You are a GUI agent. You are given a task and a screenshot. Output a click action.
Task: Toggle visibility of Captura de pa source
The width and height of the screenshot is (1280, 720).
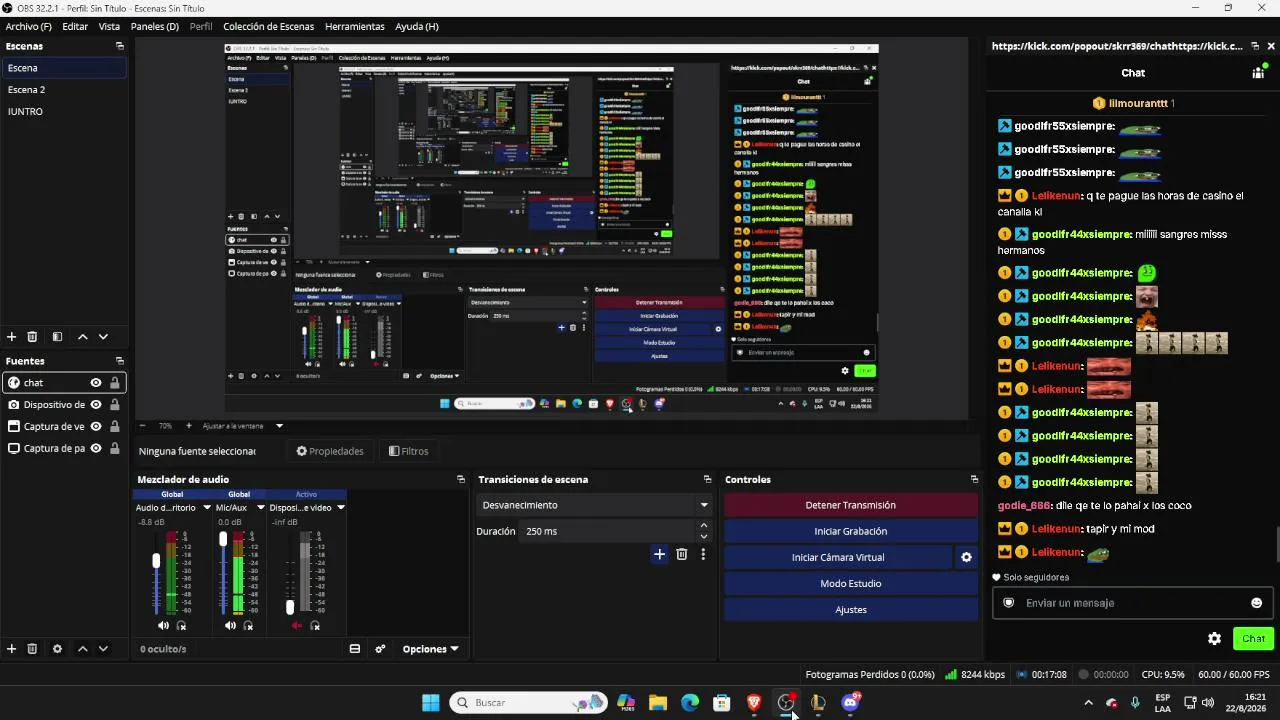point(96,449)
